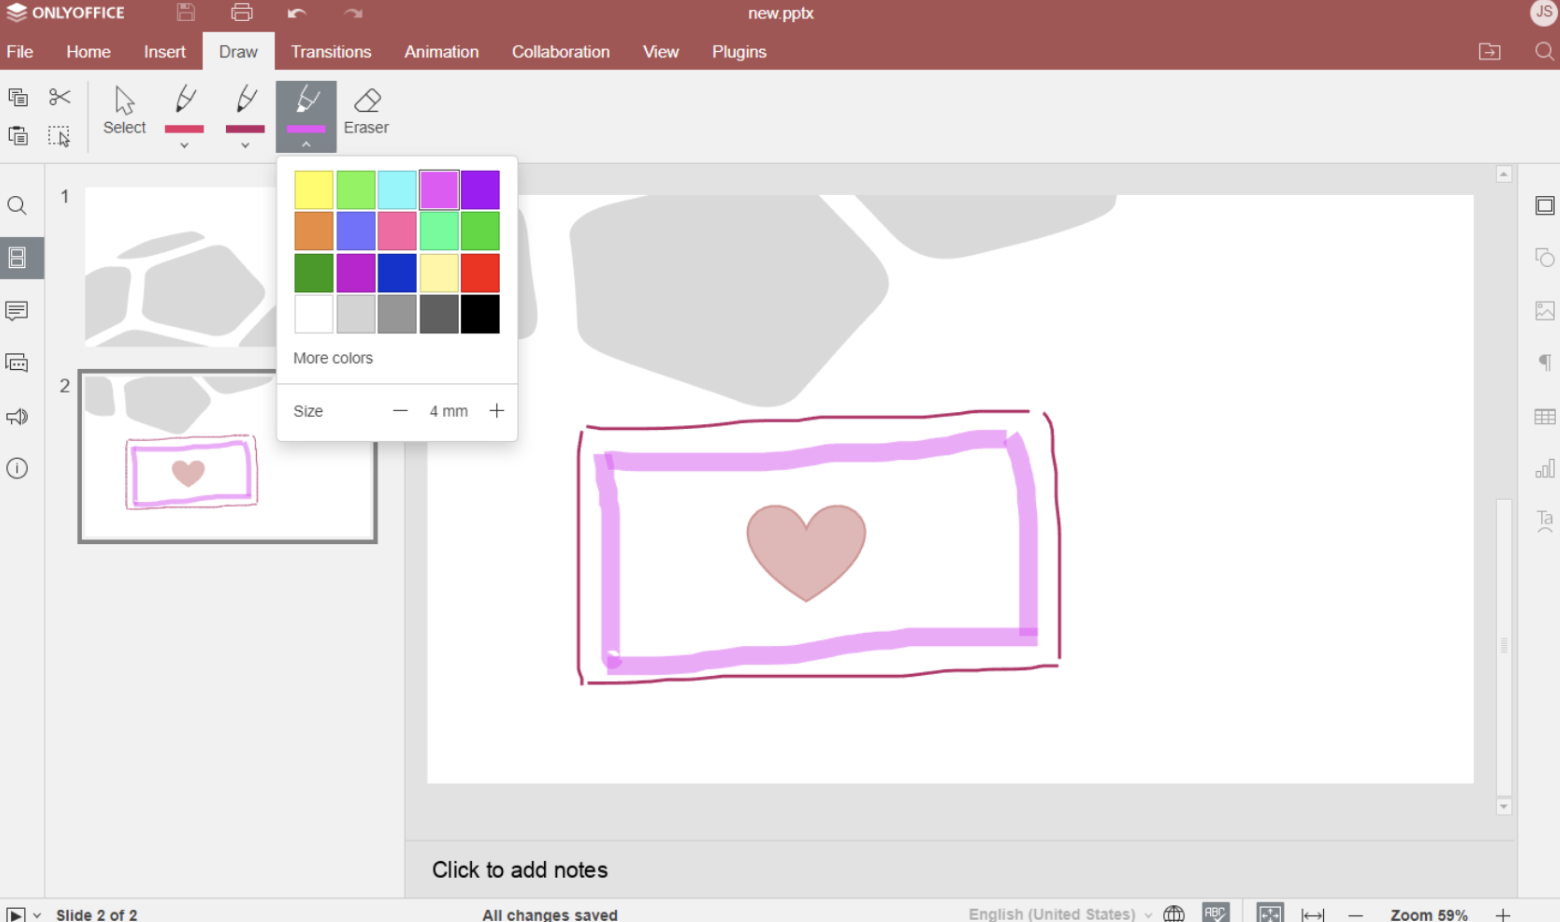Open the Comments panel icon
This screenshot has height=922, width=1560.
tap(17, 311)
